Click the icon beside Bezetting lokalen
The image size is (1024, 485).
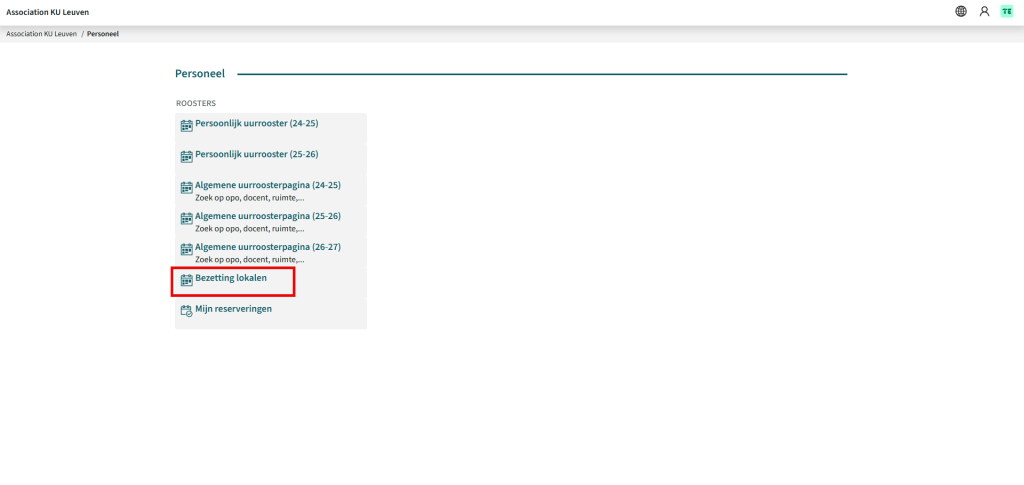tap(186, 280)
